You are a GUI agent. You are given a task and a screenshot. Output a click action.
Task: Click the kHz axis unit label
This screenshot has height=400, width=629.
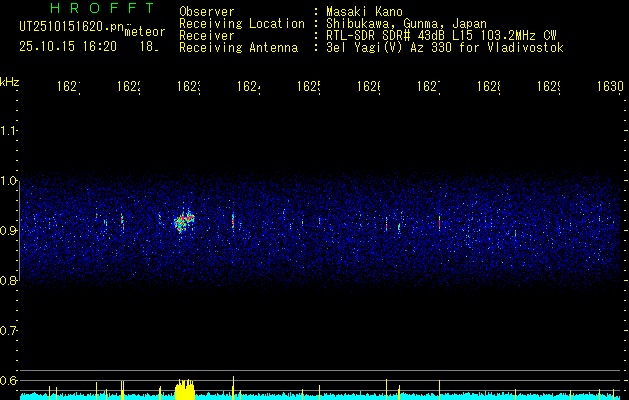tap(9, 81)
